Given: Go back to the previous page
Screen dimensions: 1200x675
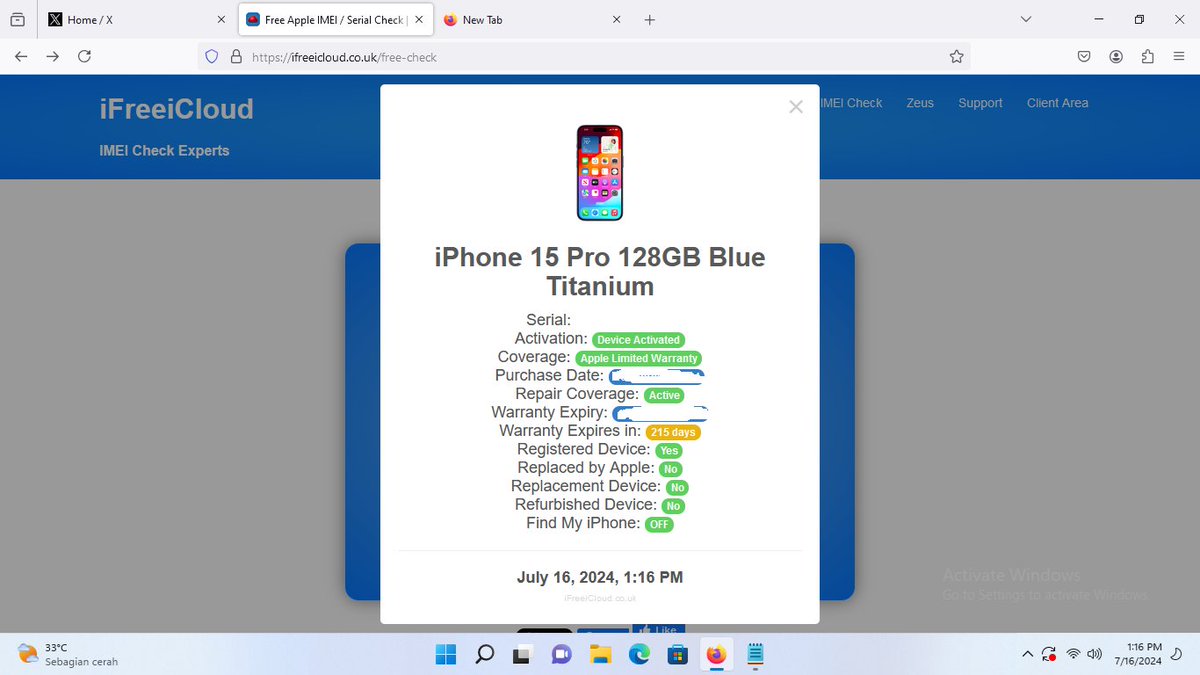Looking at the screenshot, I should coord(21,57).
